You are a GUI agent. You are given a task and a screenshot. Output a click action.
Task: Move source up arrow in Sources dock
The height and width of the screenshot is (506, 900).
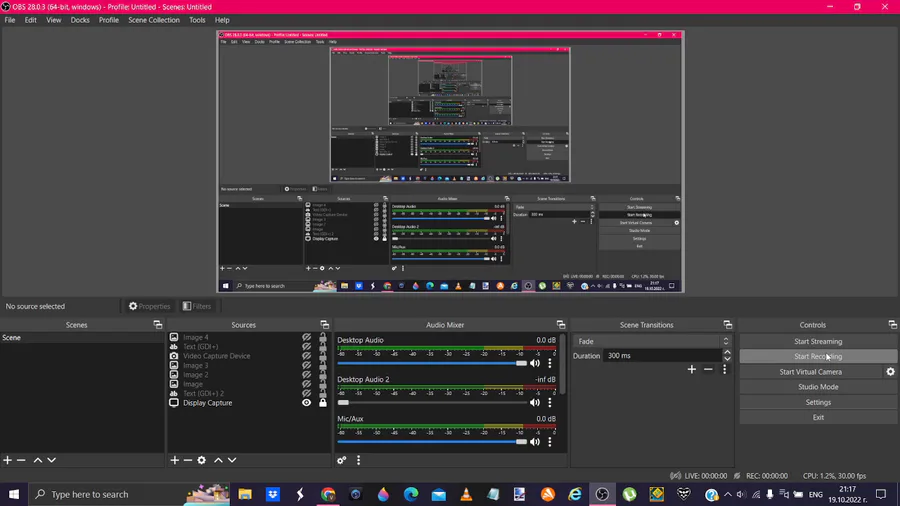pos(218,460)
